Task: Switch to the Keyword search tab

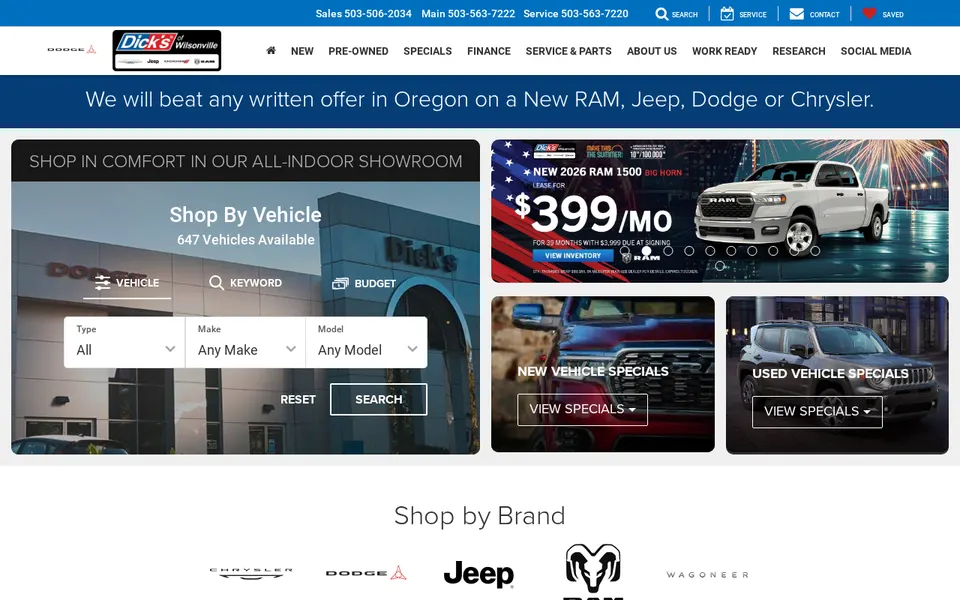Action: pos(246,283)
